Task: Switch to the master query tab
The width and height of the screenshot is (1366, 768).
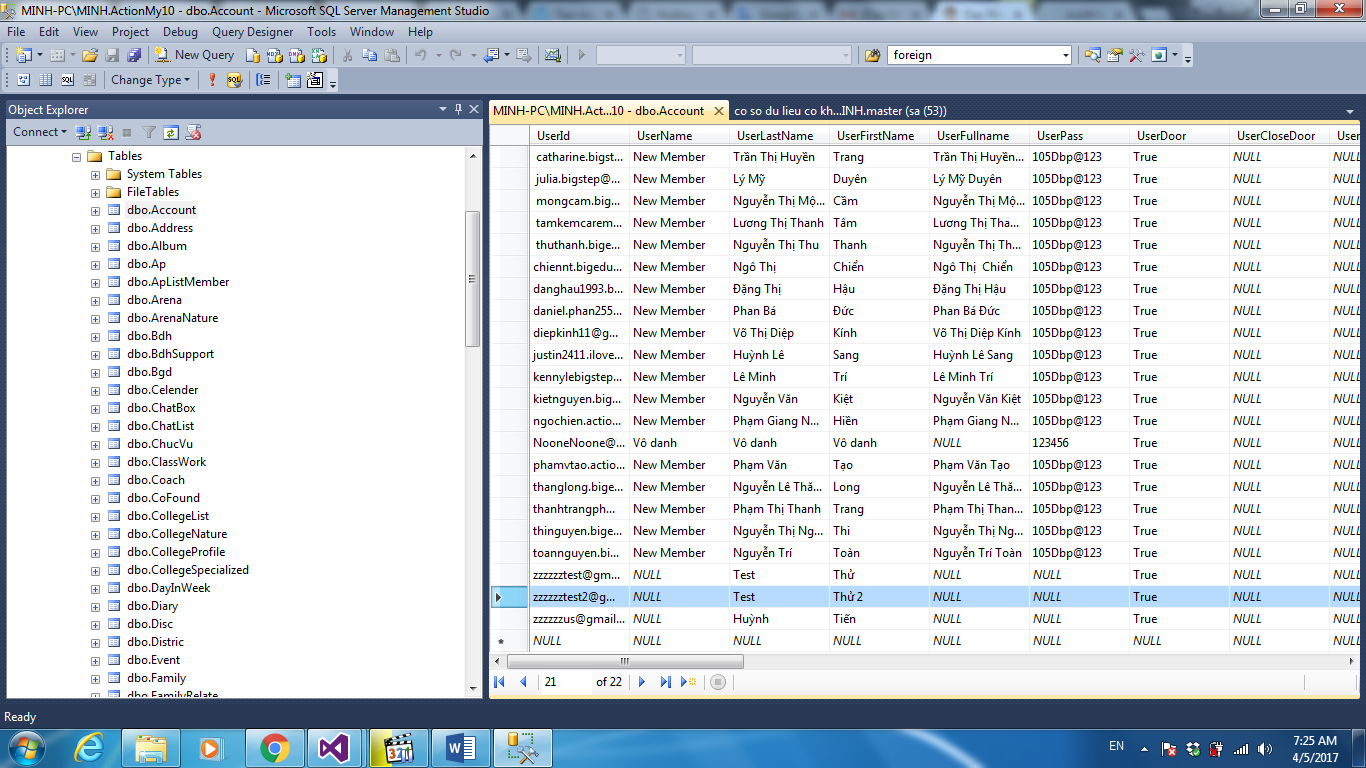Action: point(840,111)
